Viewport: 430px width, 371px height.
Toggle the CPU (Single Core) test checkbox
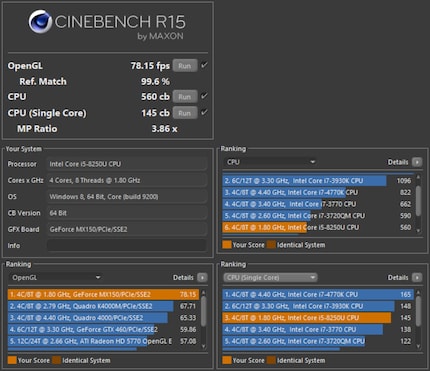point(204,112)
